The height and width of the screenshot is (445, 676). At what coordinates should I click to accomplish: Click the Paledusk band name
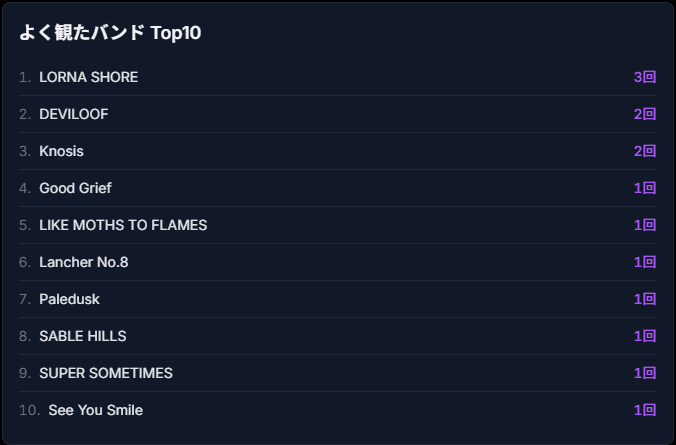tap(69, 299)
